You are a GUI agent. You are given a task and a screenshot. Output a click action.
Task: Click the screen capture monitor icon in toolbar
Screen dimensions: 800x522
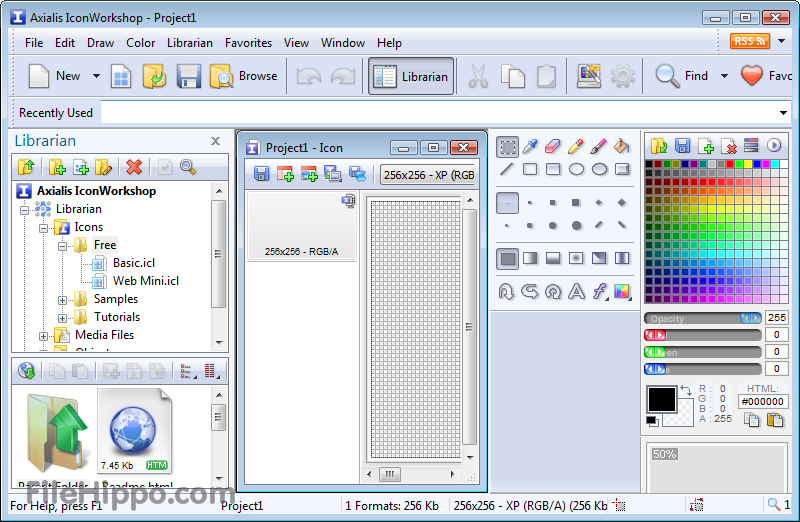point(589,77)
